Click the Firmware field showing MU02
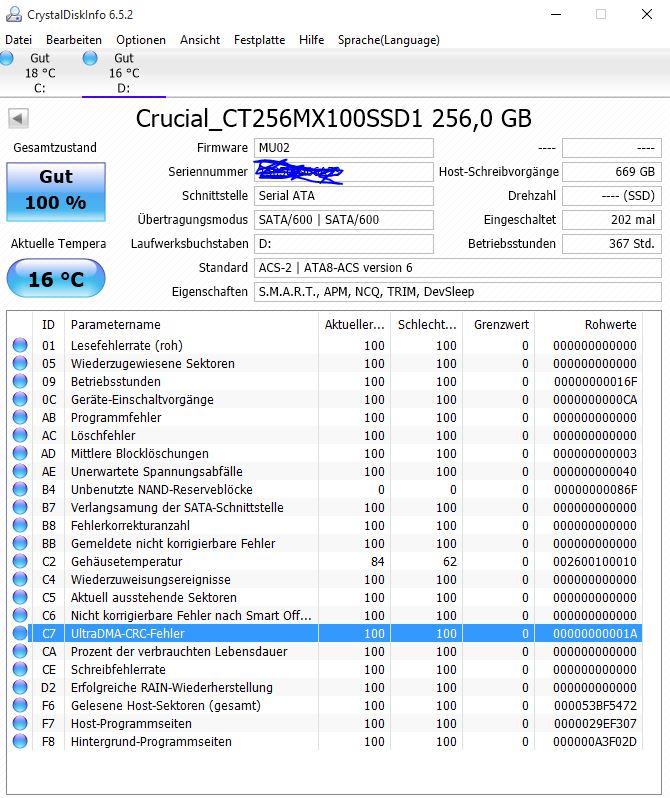 344,148
